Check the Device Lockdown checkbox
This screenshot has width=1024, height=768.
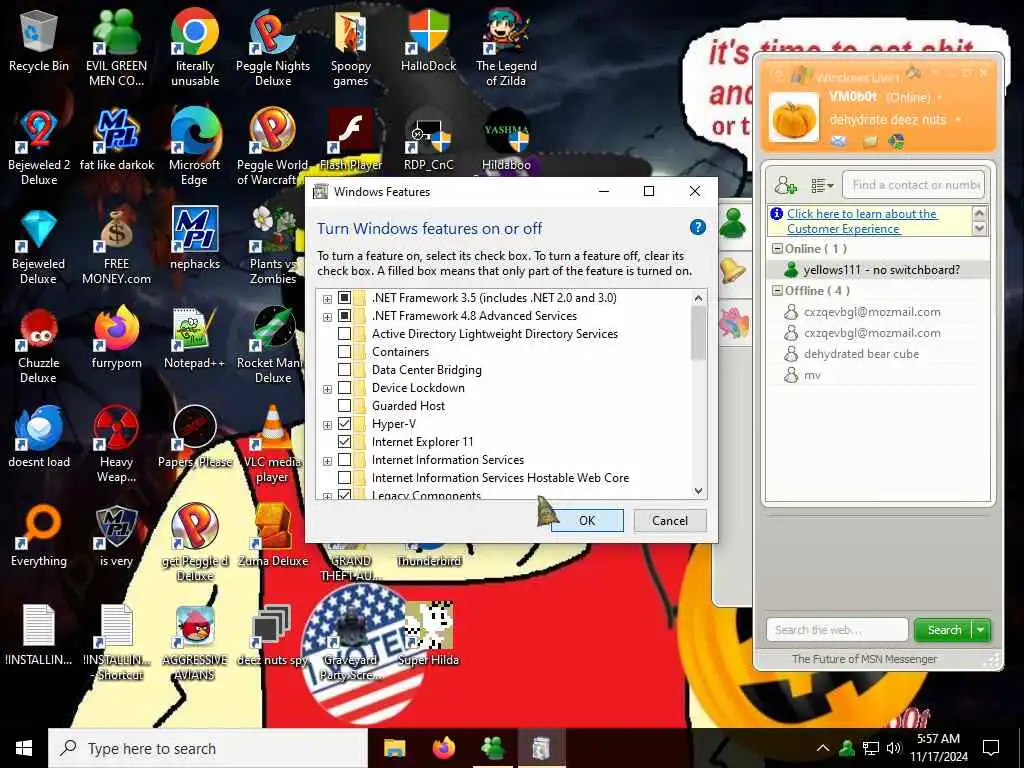tap(344, 388)
